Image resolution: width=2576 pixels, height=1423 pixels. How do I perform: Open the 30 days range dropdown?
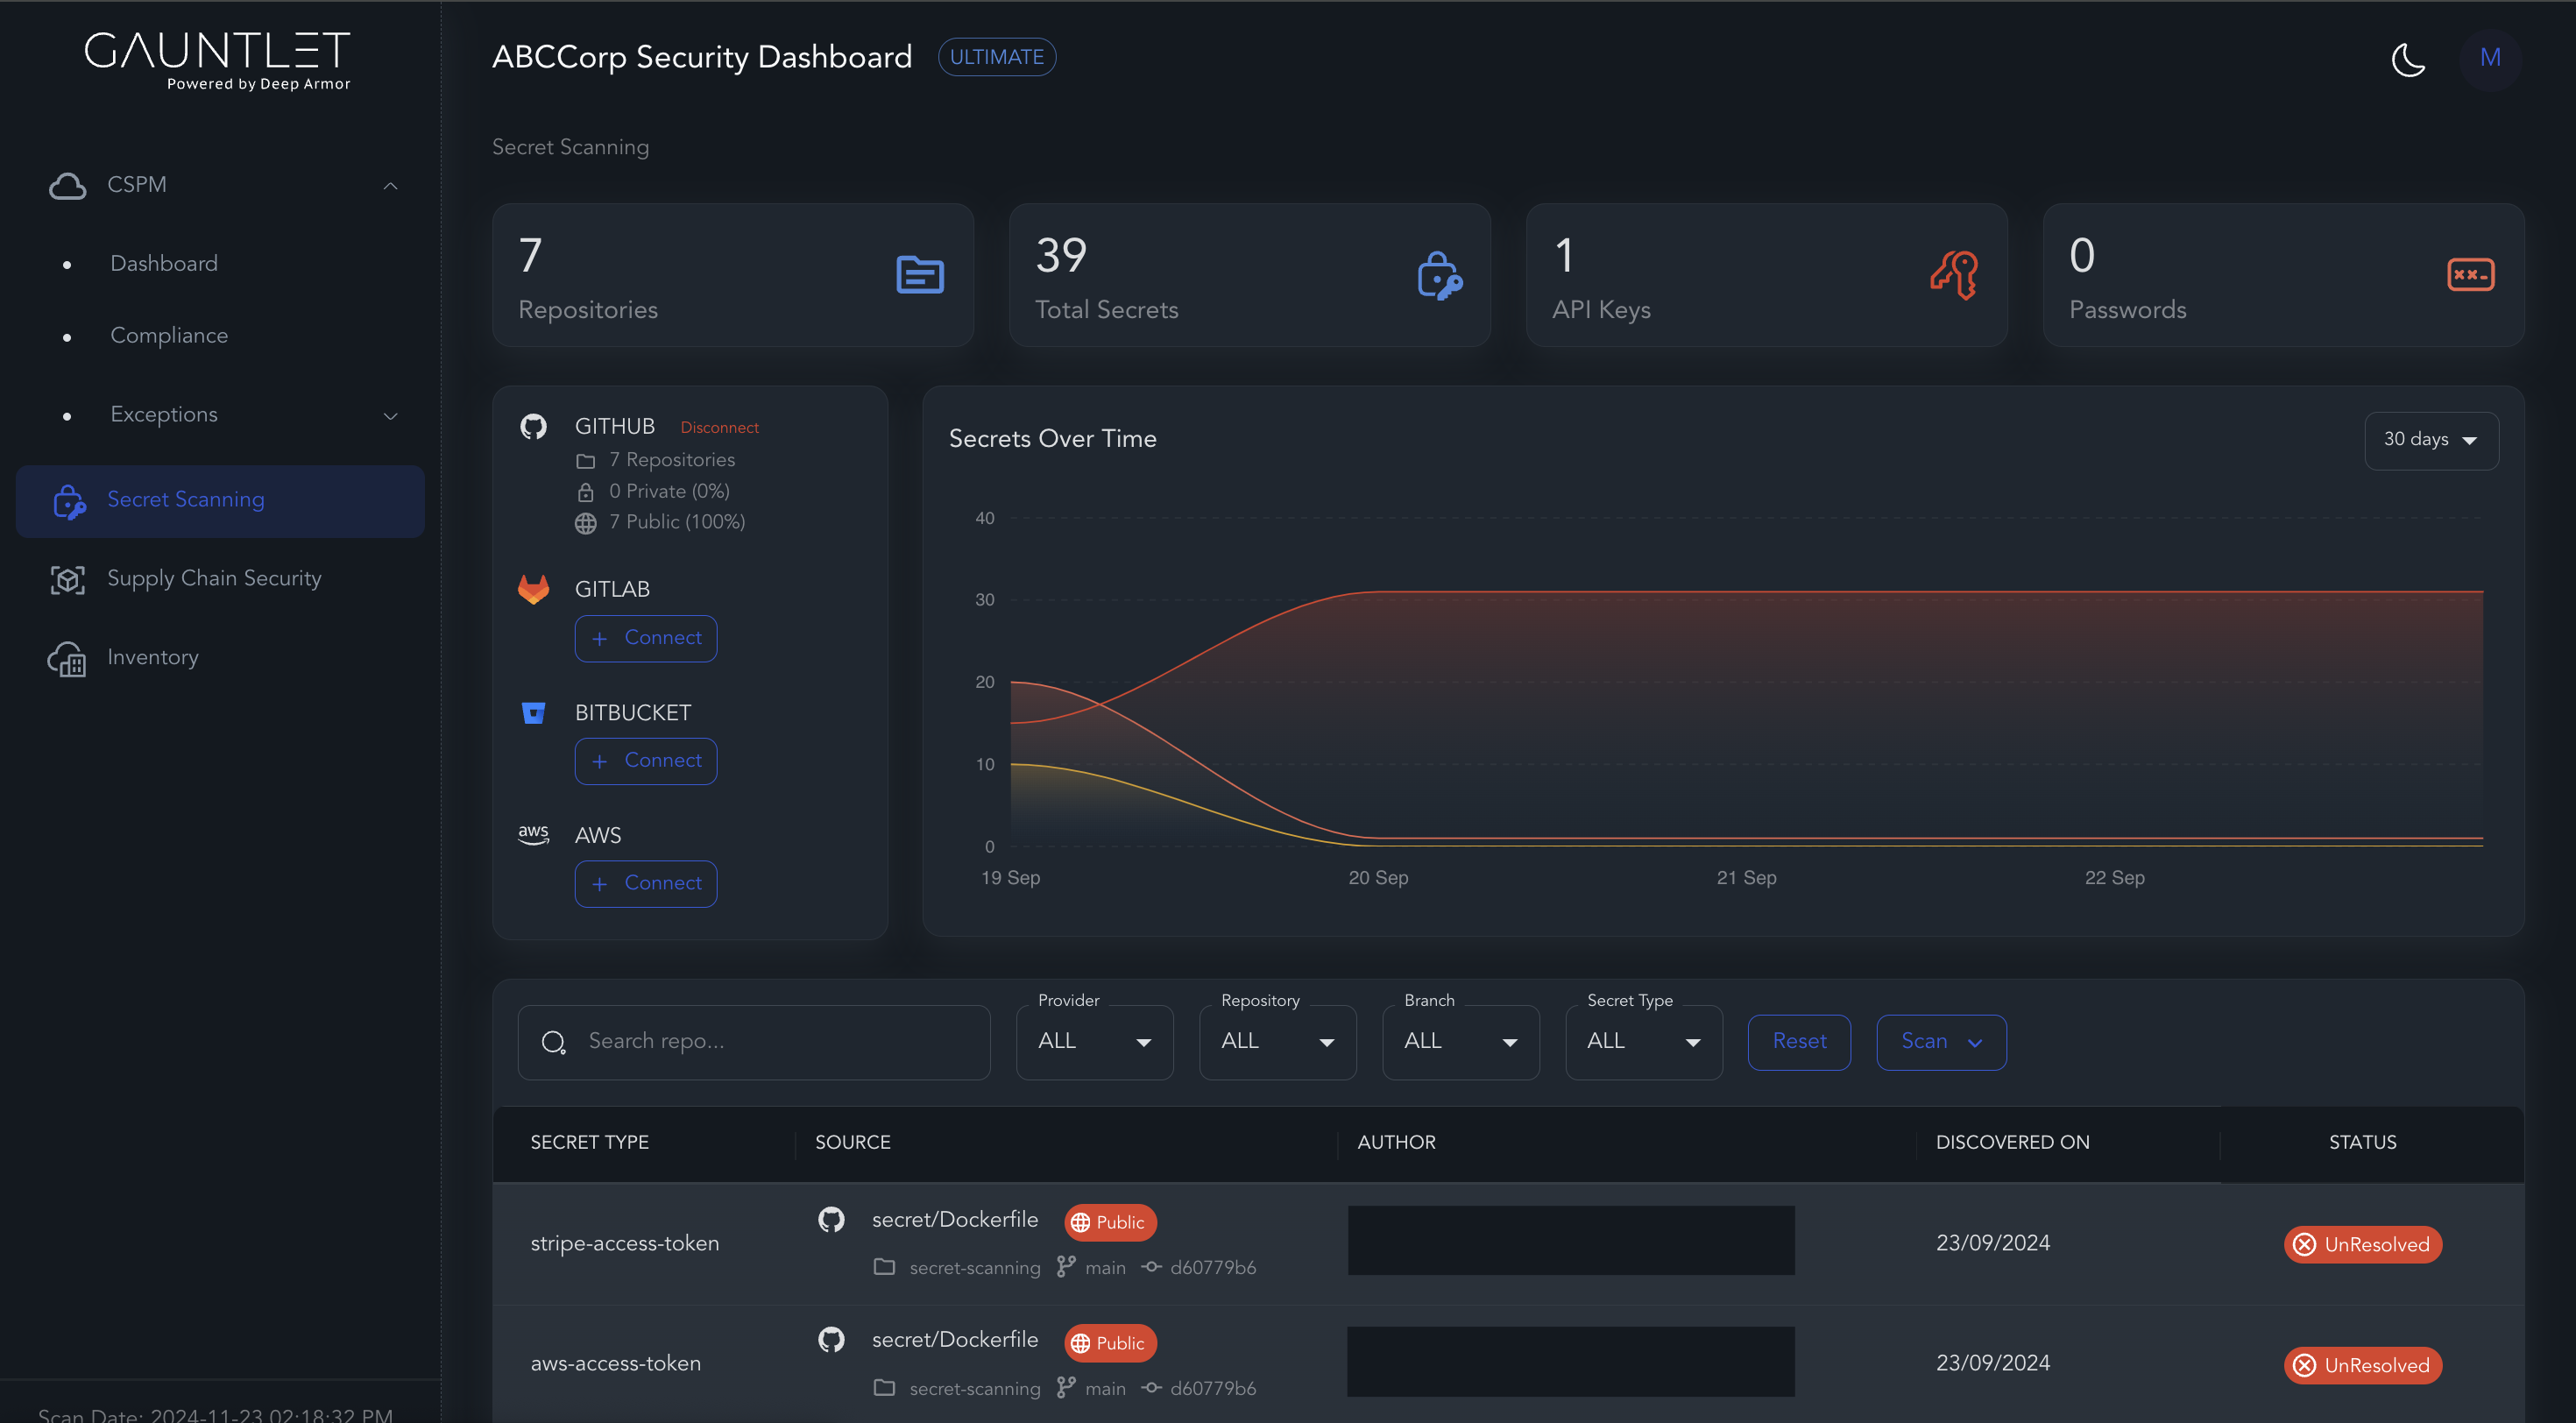2430,440
